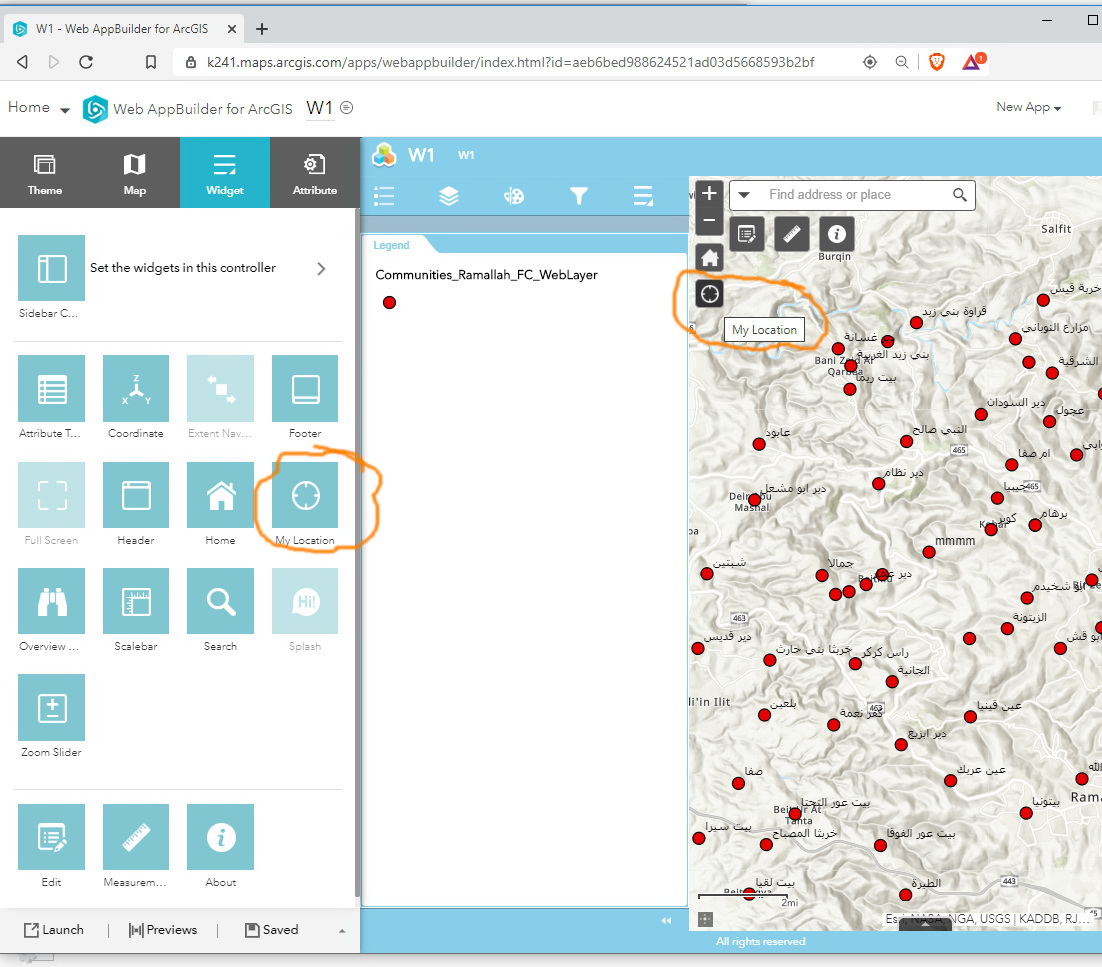Screen dimensions: 1102x967
Task: Open Previews
Action: tap(163, 930)
